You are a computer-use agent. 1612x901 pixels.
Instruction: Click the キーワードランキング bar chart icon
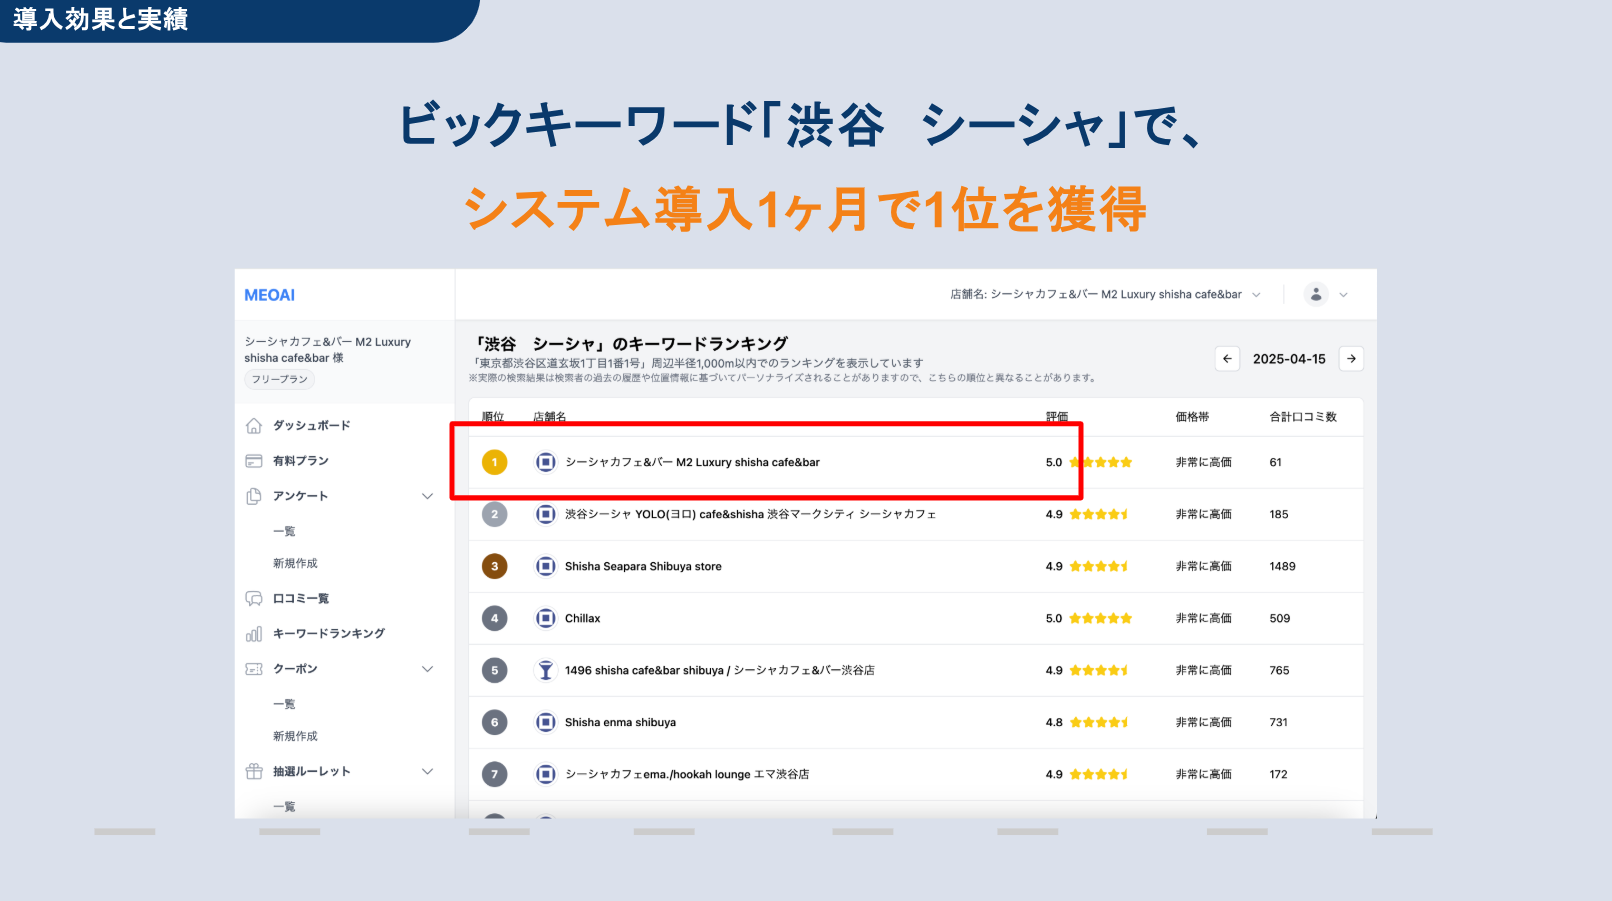(254, 634)
